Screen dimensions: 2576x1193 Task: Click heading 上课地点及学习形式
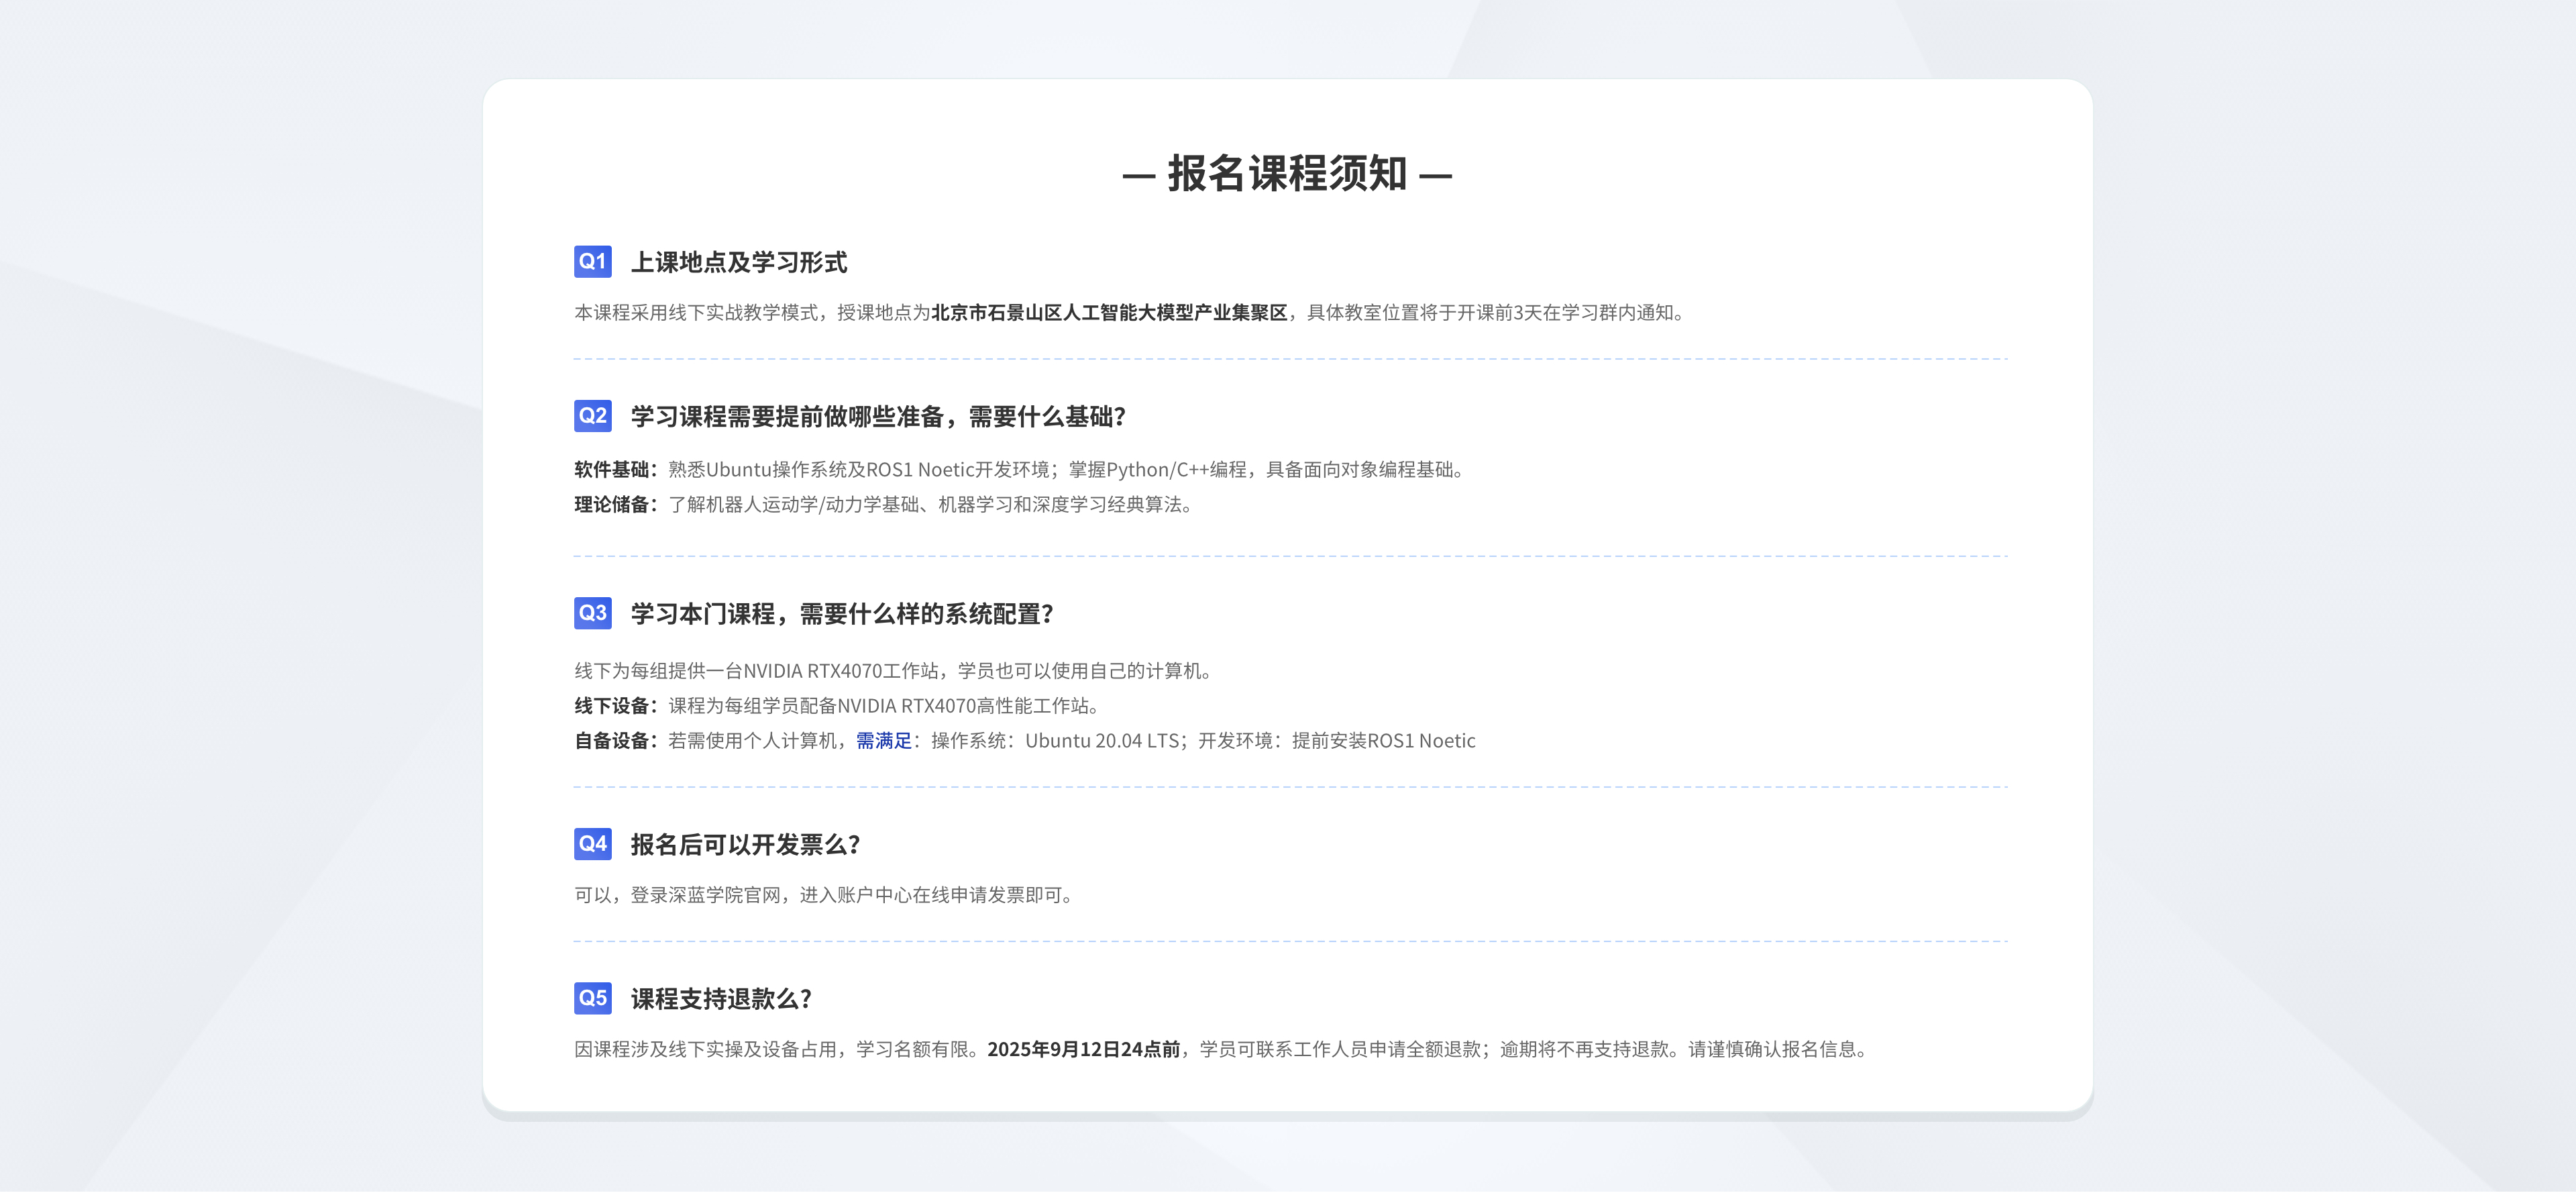(x=739, y=262)
